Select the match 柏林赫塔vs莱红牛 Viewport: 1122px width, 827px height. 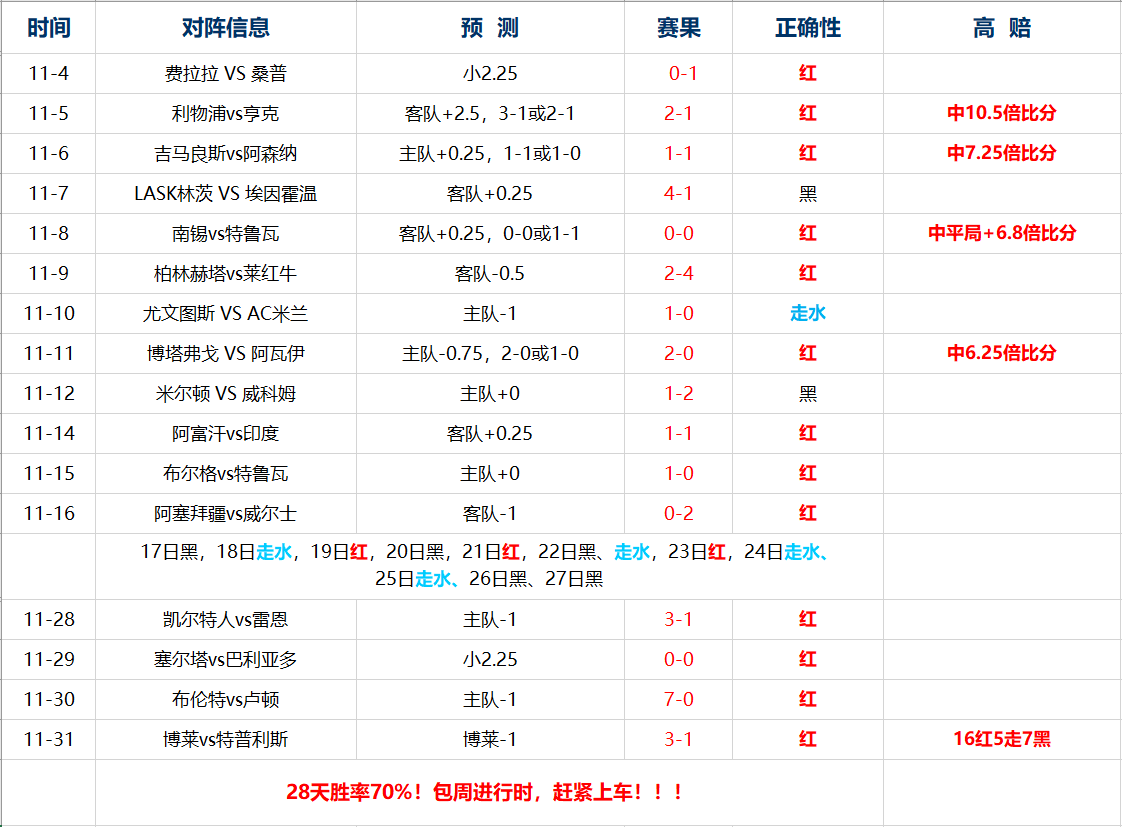tap(225, 273)
